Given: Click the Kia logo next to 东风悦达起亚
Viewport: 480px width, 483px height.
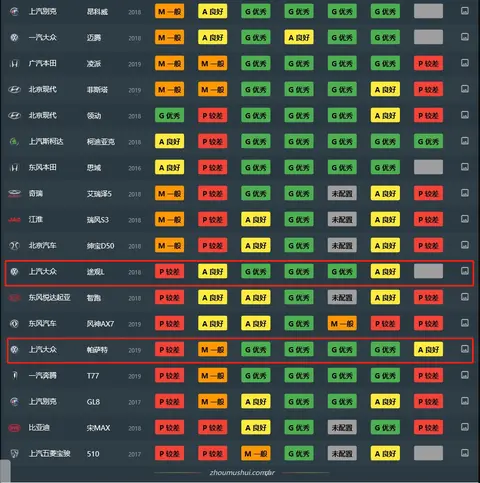Looking at the screenshot, I should click(x=14, y=298).
